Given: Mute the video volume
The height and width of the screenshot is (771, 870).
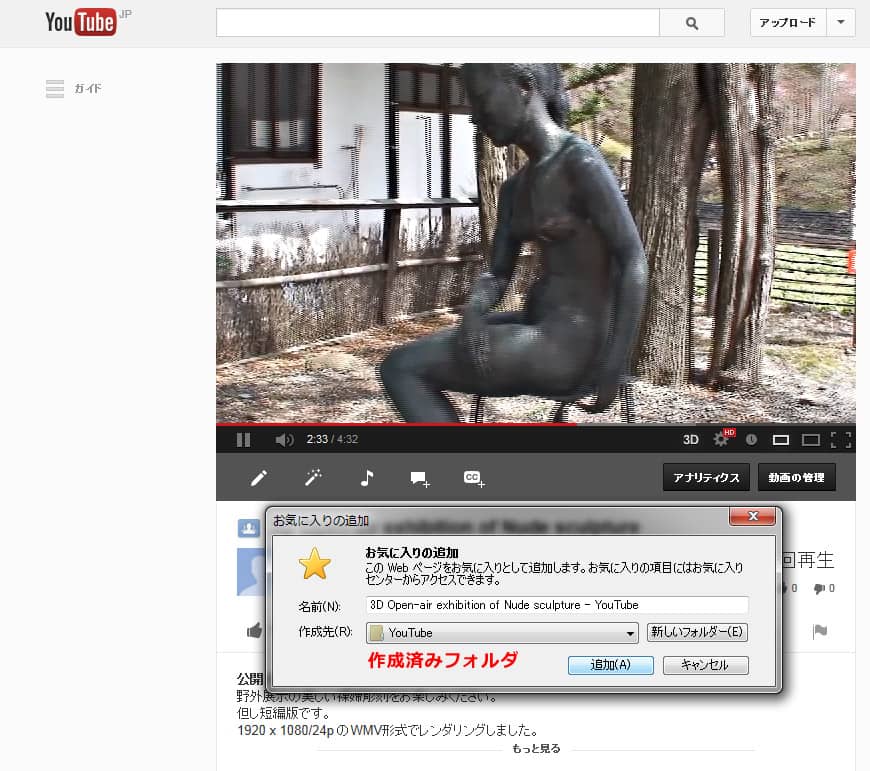Looking at the screenshot, I should click(x=284, y=439).
